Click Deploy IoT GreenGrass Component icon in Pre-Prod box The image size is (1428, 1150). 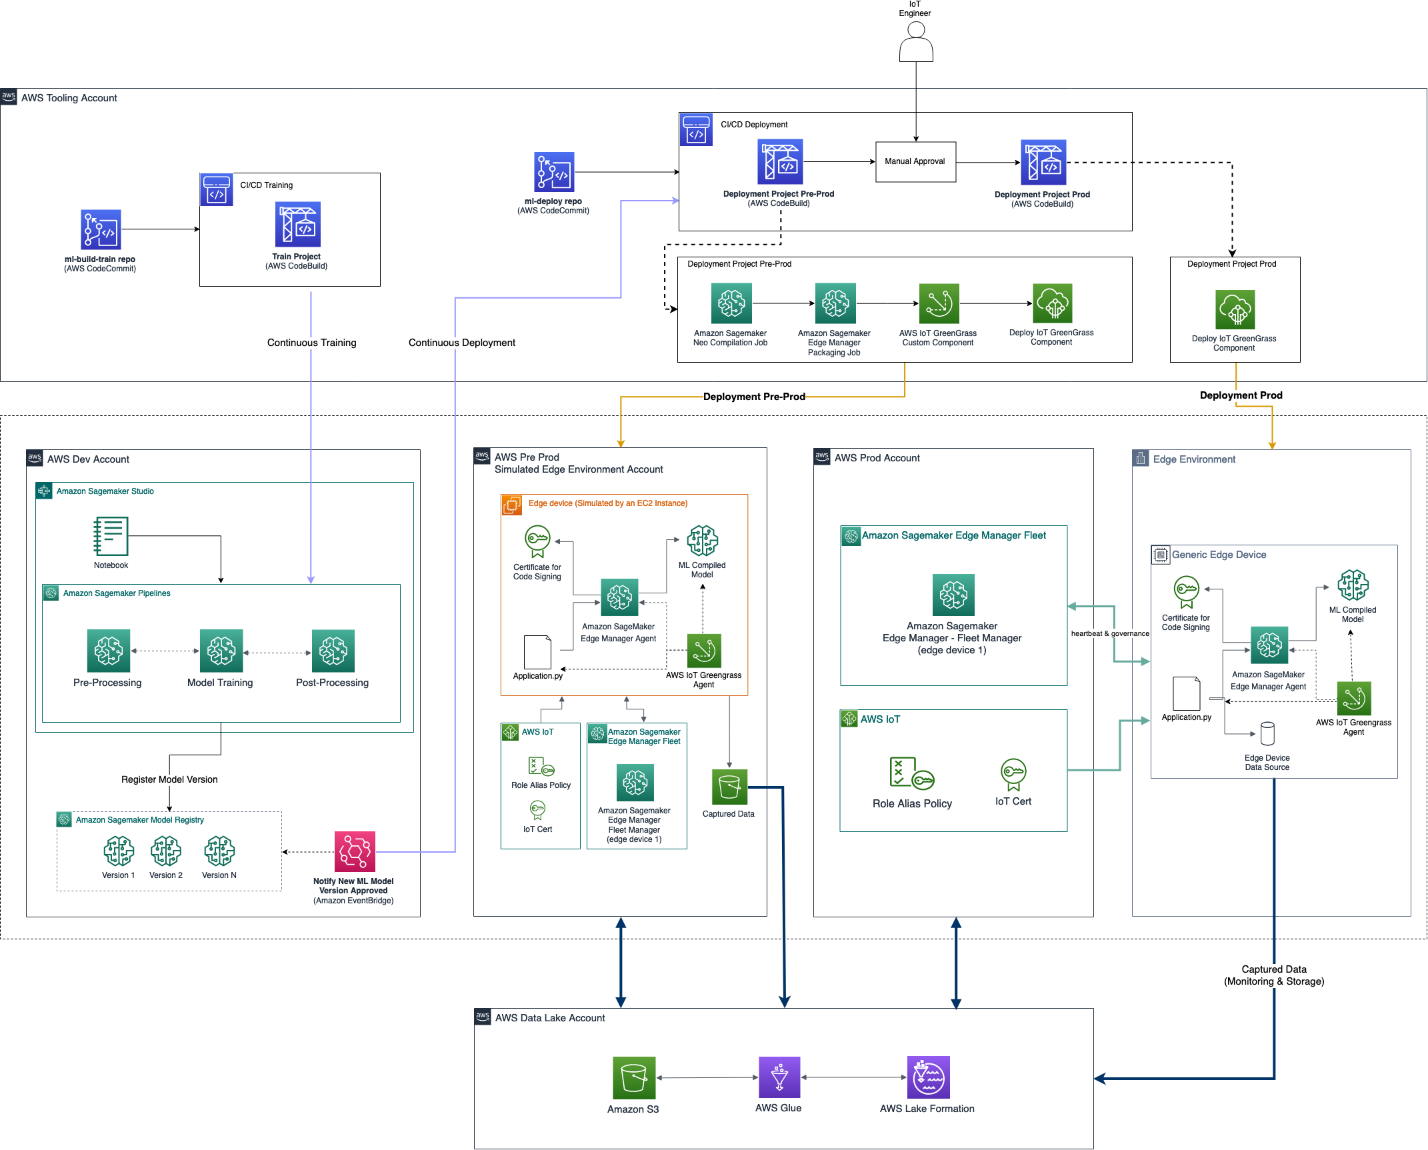coord(1052,304)
